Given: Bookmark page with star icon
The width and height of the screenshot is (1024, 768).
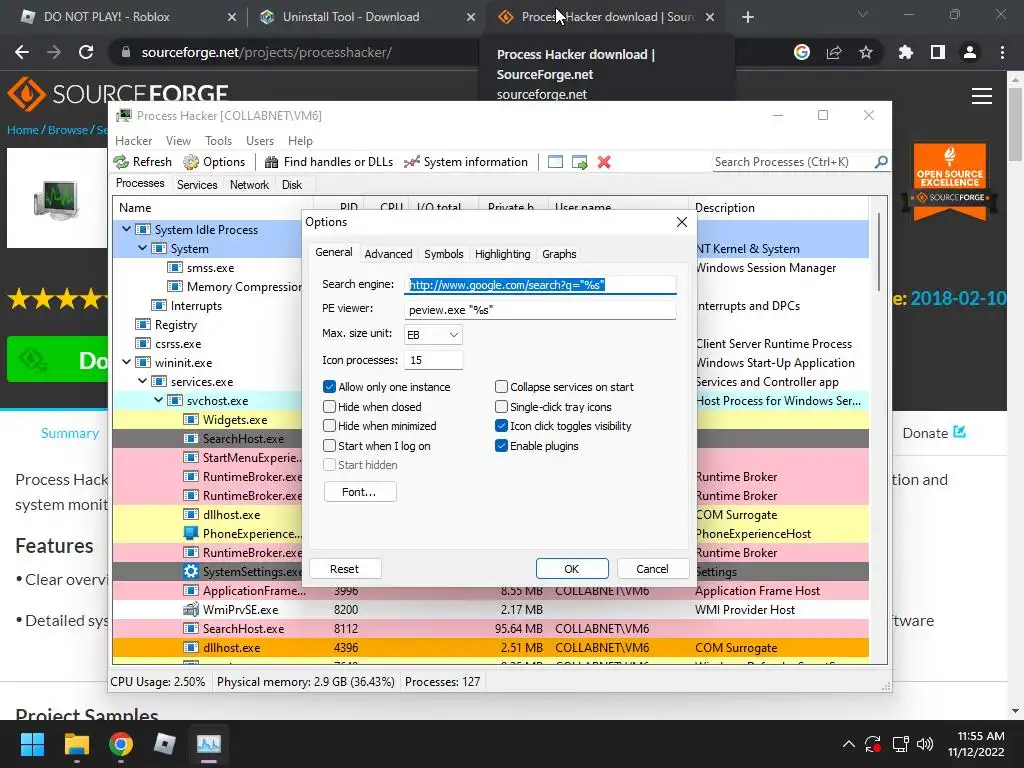Looking at the screenshot, I should (x=866, y=52).
